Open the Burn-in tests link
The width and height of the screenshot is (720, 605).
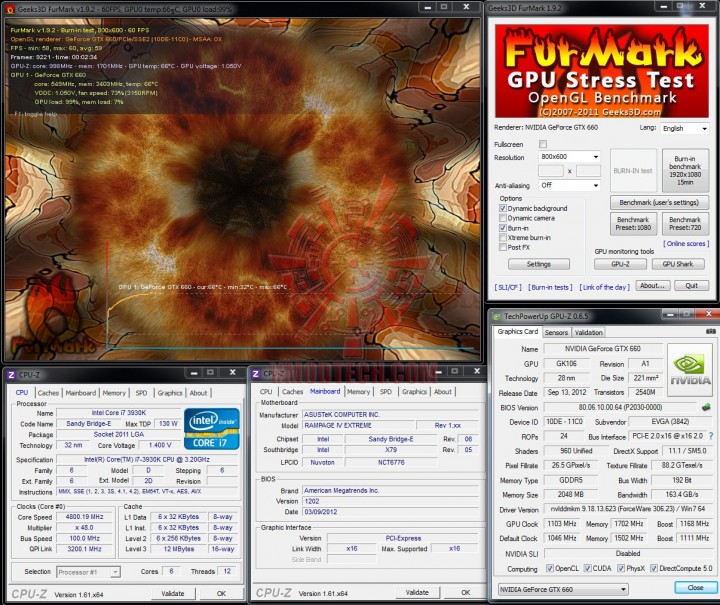pyautogui.click(x=550, y=287)
